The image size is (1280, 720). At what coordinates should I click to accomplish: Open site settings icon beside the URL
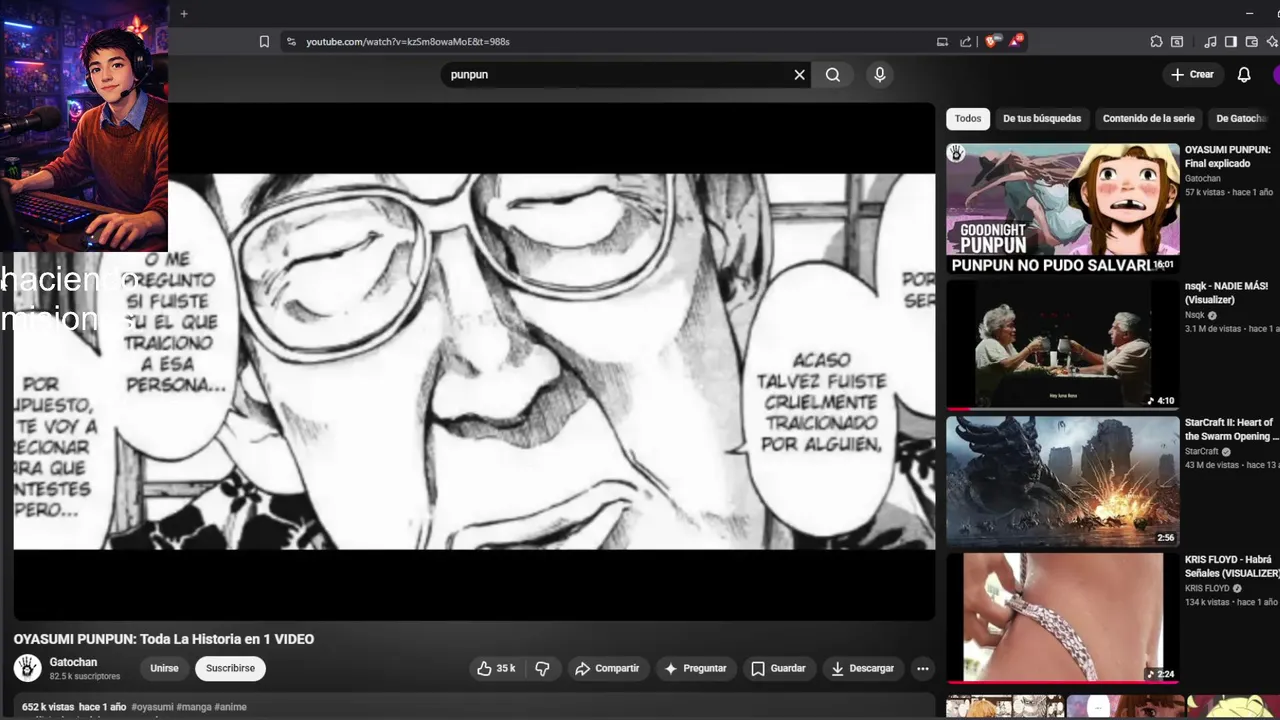[x=291, y=42]
